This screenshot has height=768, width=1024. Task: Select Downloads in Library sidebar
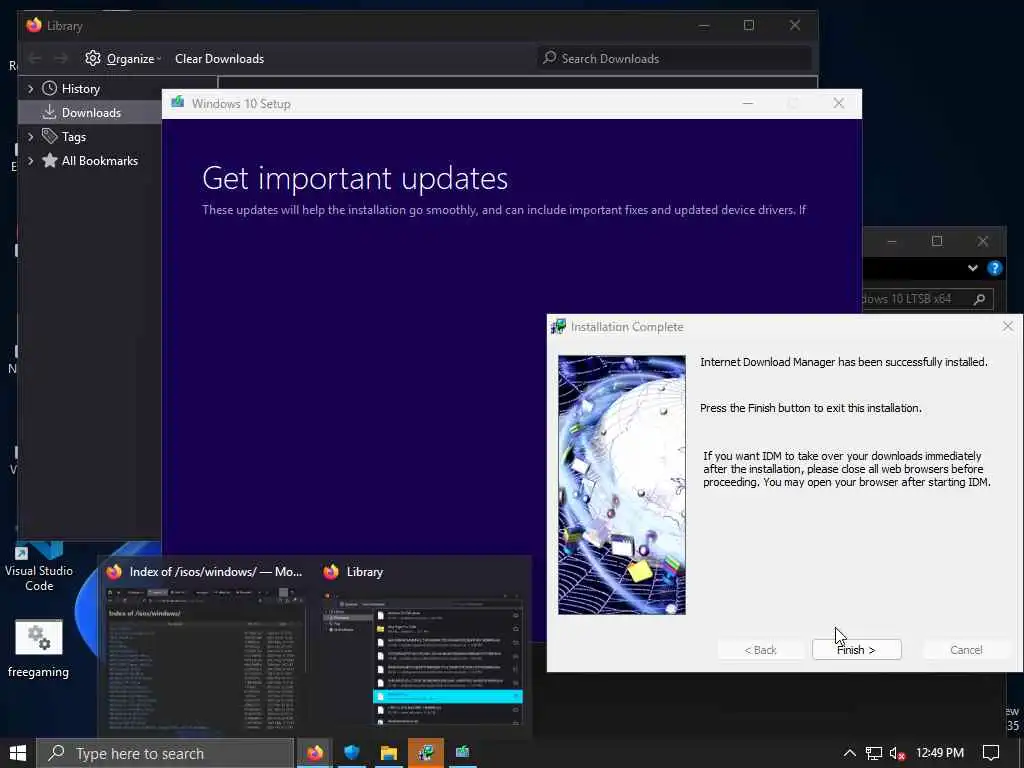click(x=91, y=113)
